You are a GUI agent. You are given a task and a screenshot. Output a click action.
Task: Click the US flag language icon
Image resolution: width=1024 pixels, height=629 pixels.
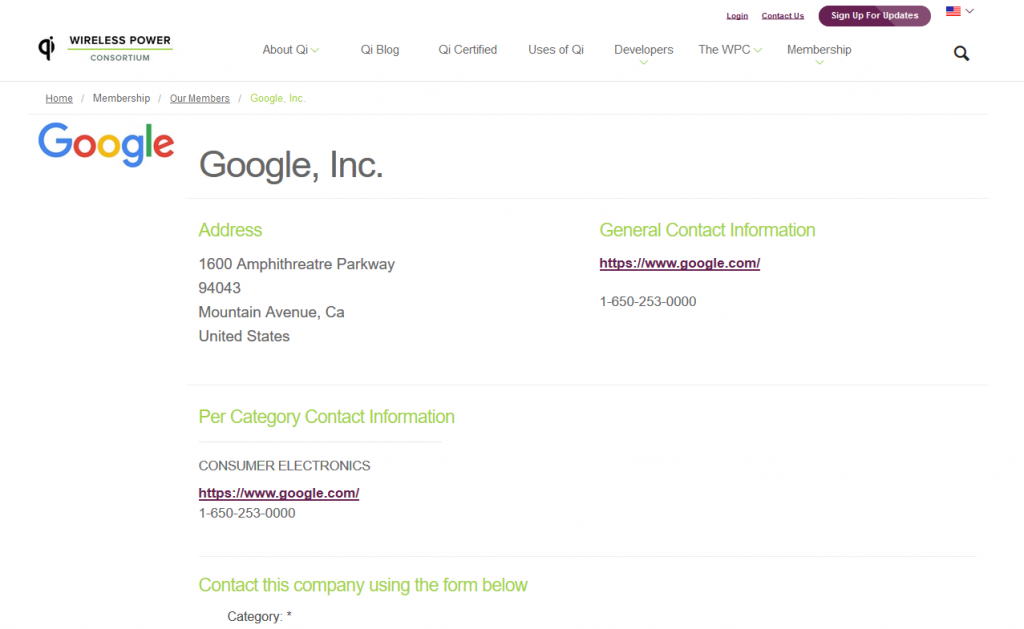tap(953, 11)
